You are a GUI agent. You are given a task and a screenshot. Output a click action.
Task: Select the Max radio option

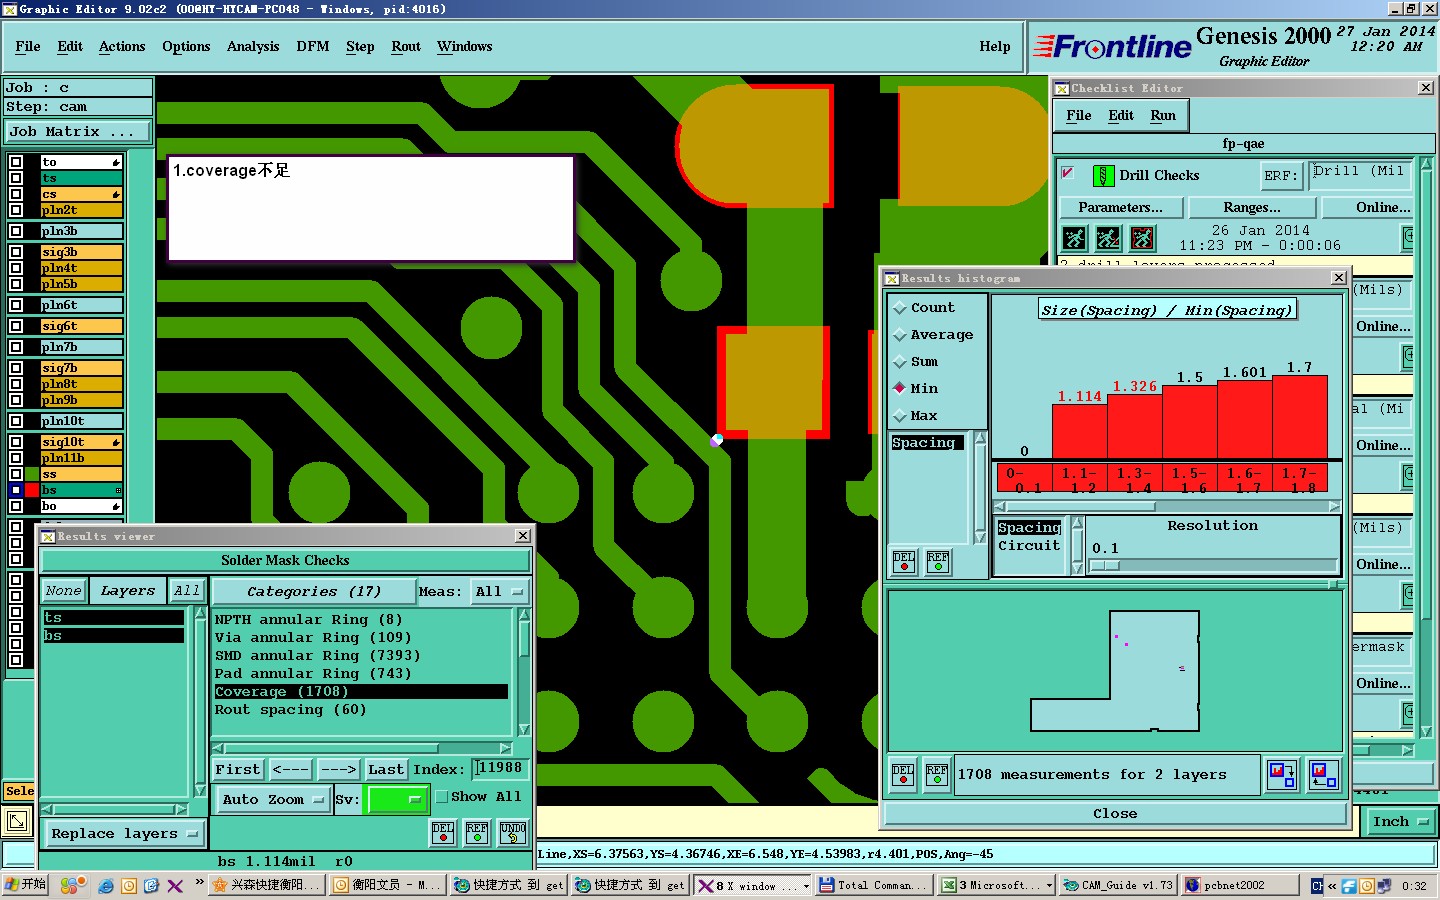click(900, 416)
